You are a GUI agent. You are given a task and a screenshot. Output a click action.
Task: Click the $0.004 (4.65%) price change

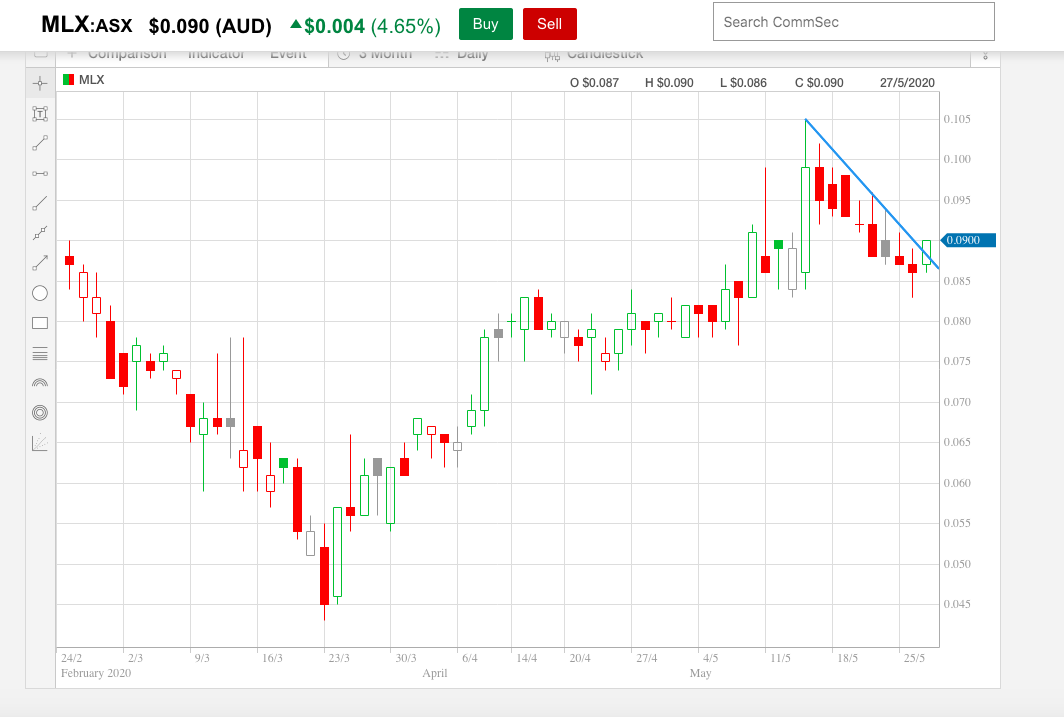pos(365,26)
